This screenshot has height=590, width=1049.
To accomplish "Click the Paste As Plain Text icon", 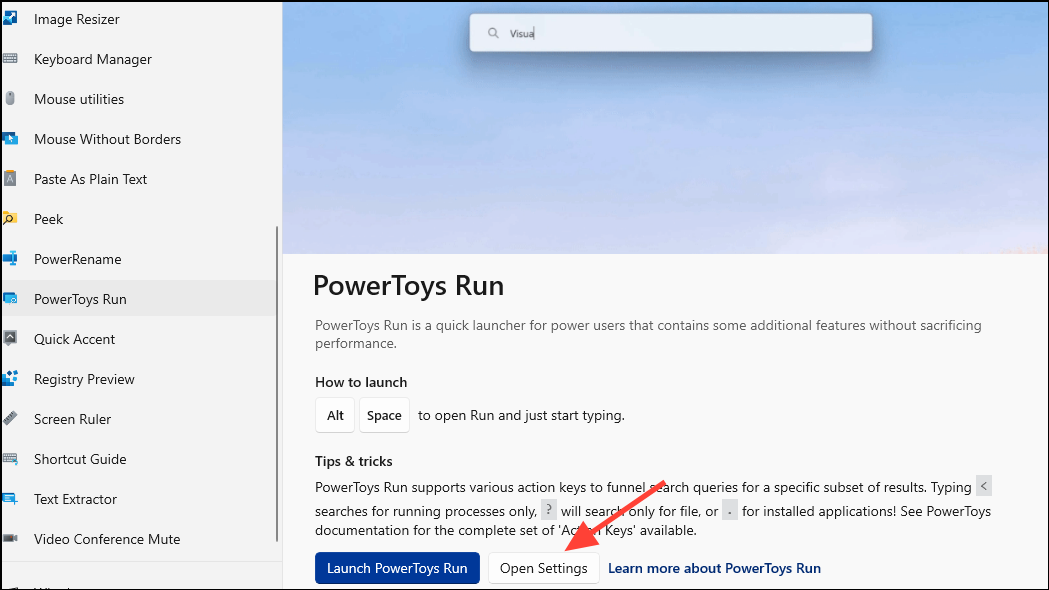I will (x=10, y=179).
